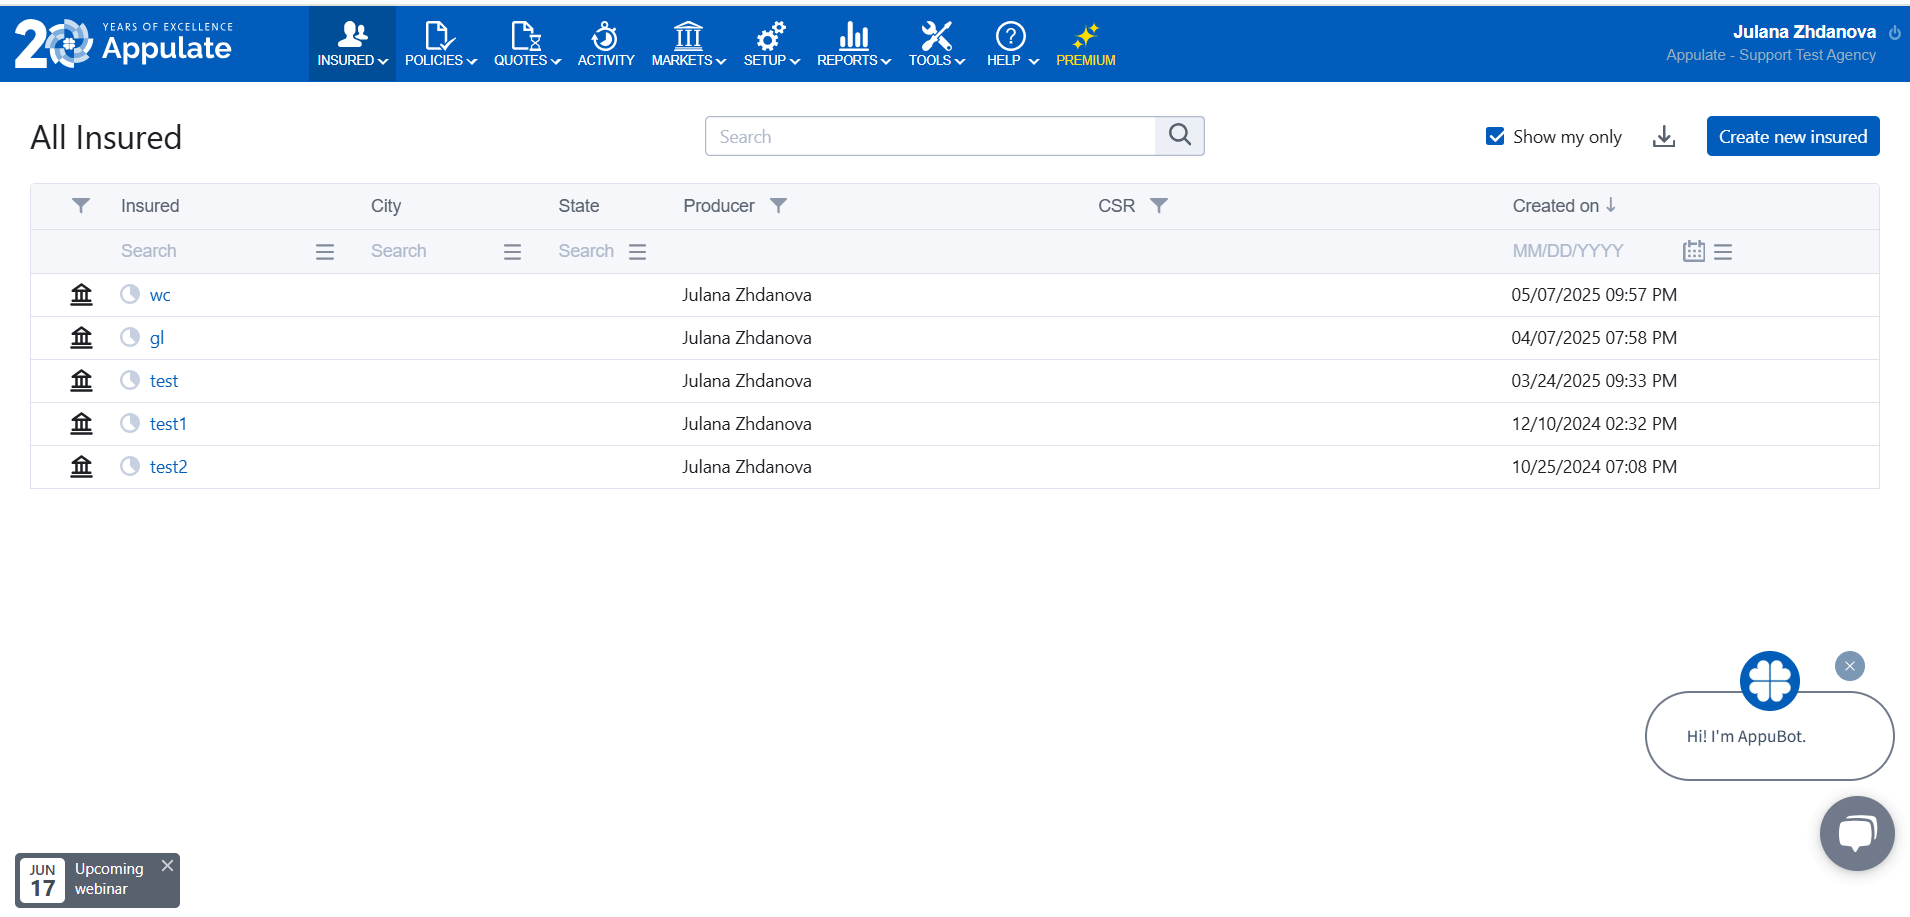Dismiss the Upcoming webinar banner
Screen dimensions: 1910x917
pos(168,866)
